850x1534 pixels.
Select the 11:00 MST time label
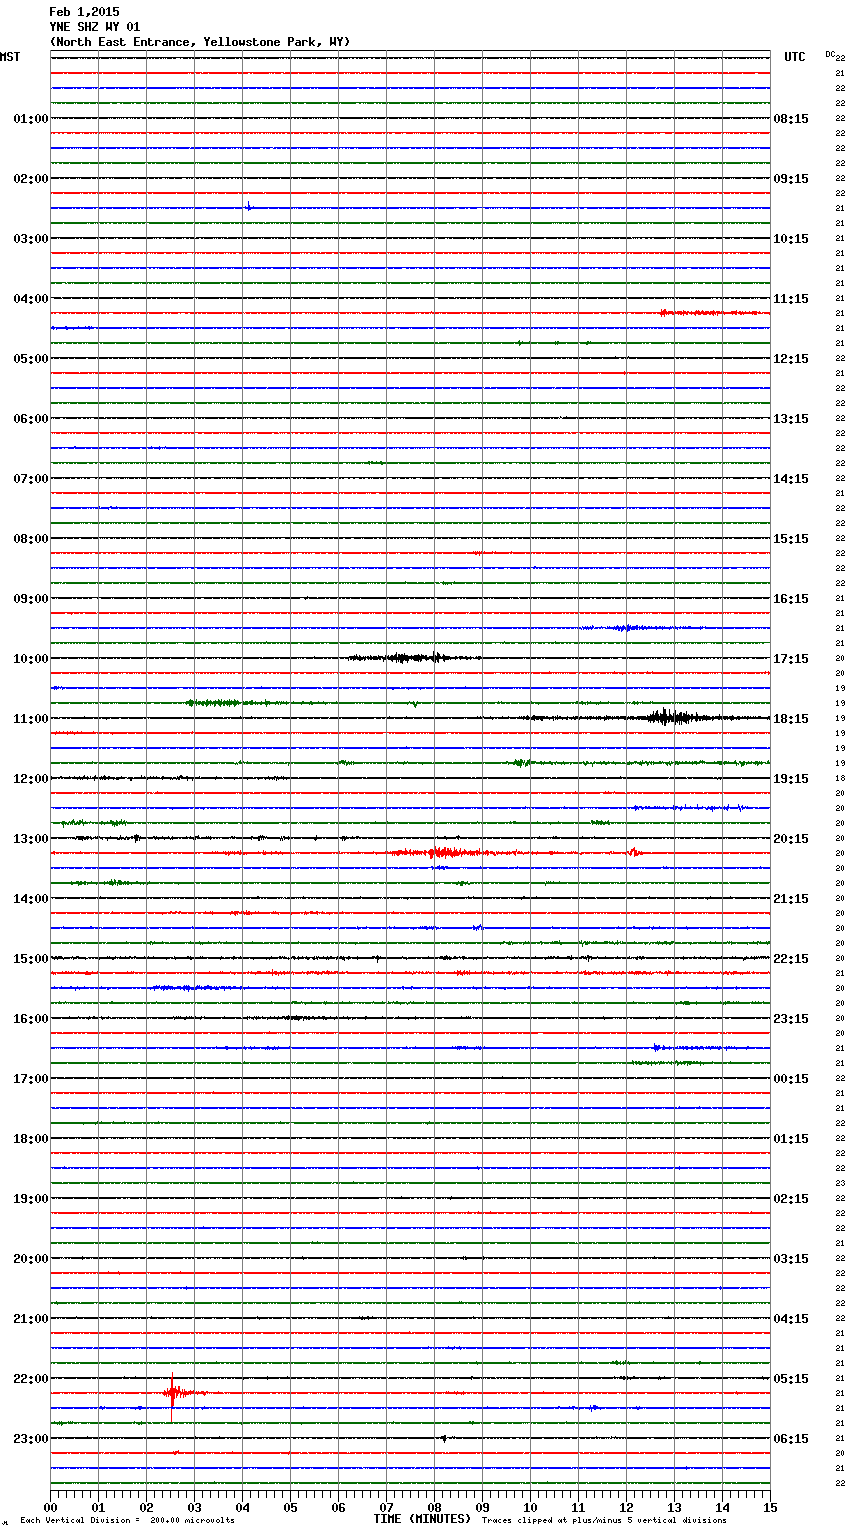31,719
